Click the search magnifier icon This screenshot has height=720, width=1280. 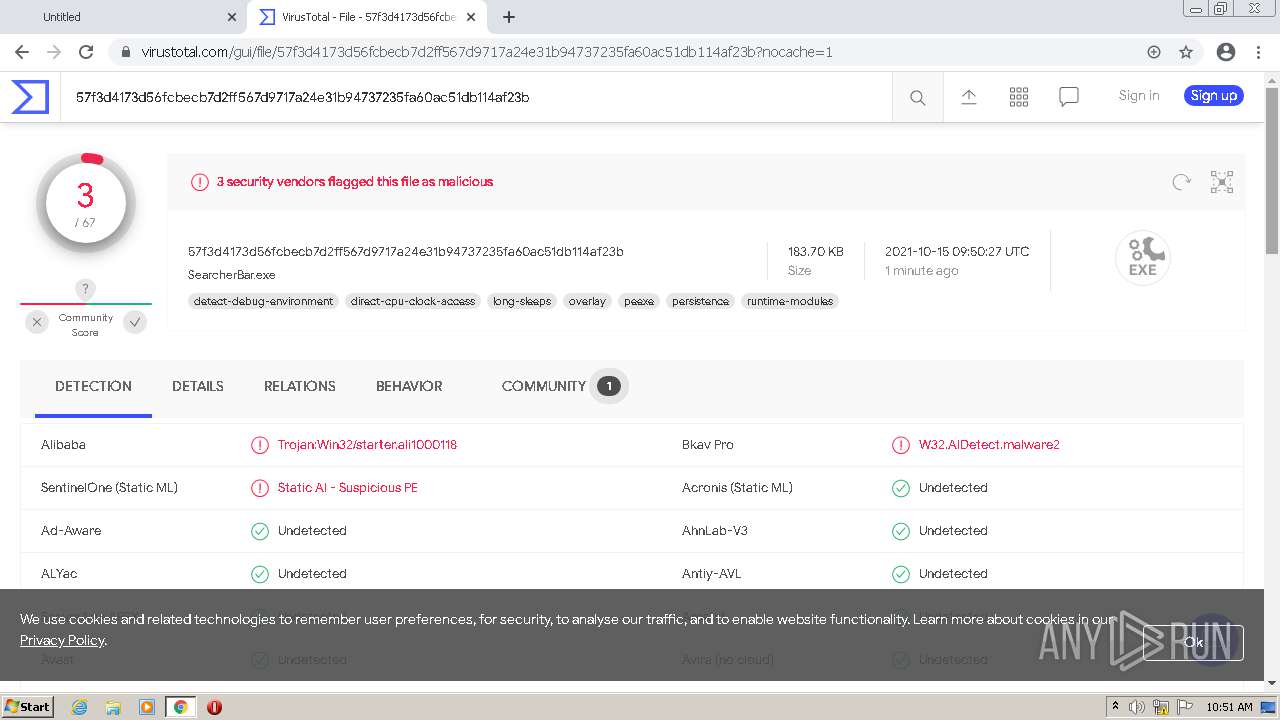click(917, 97)
